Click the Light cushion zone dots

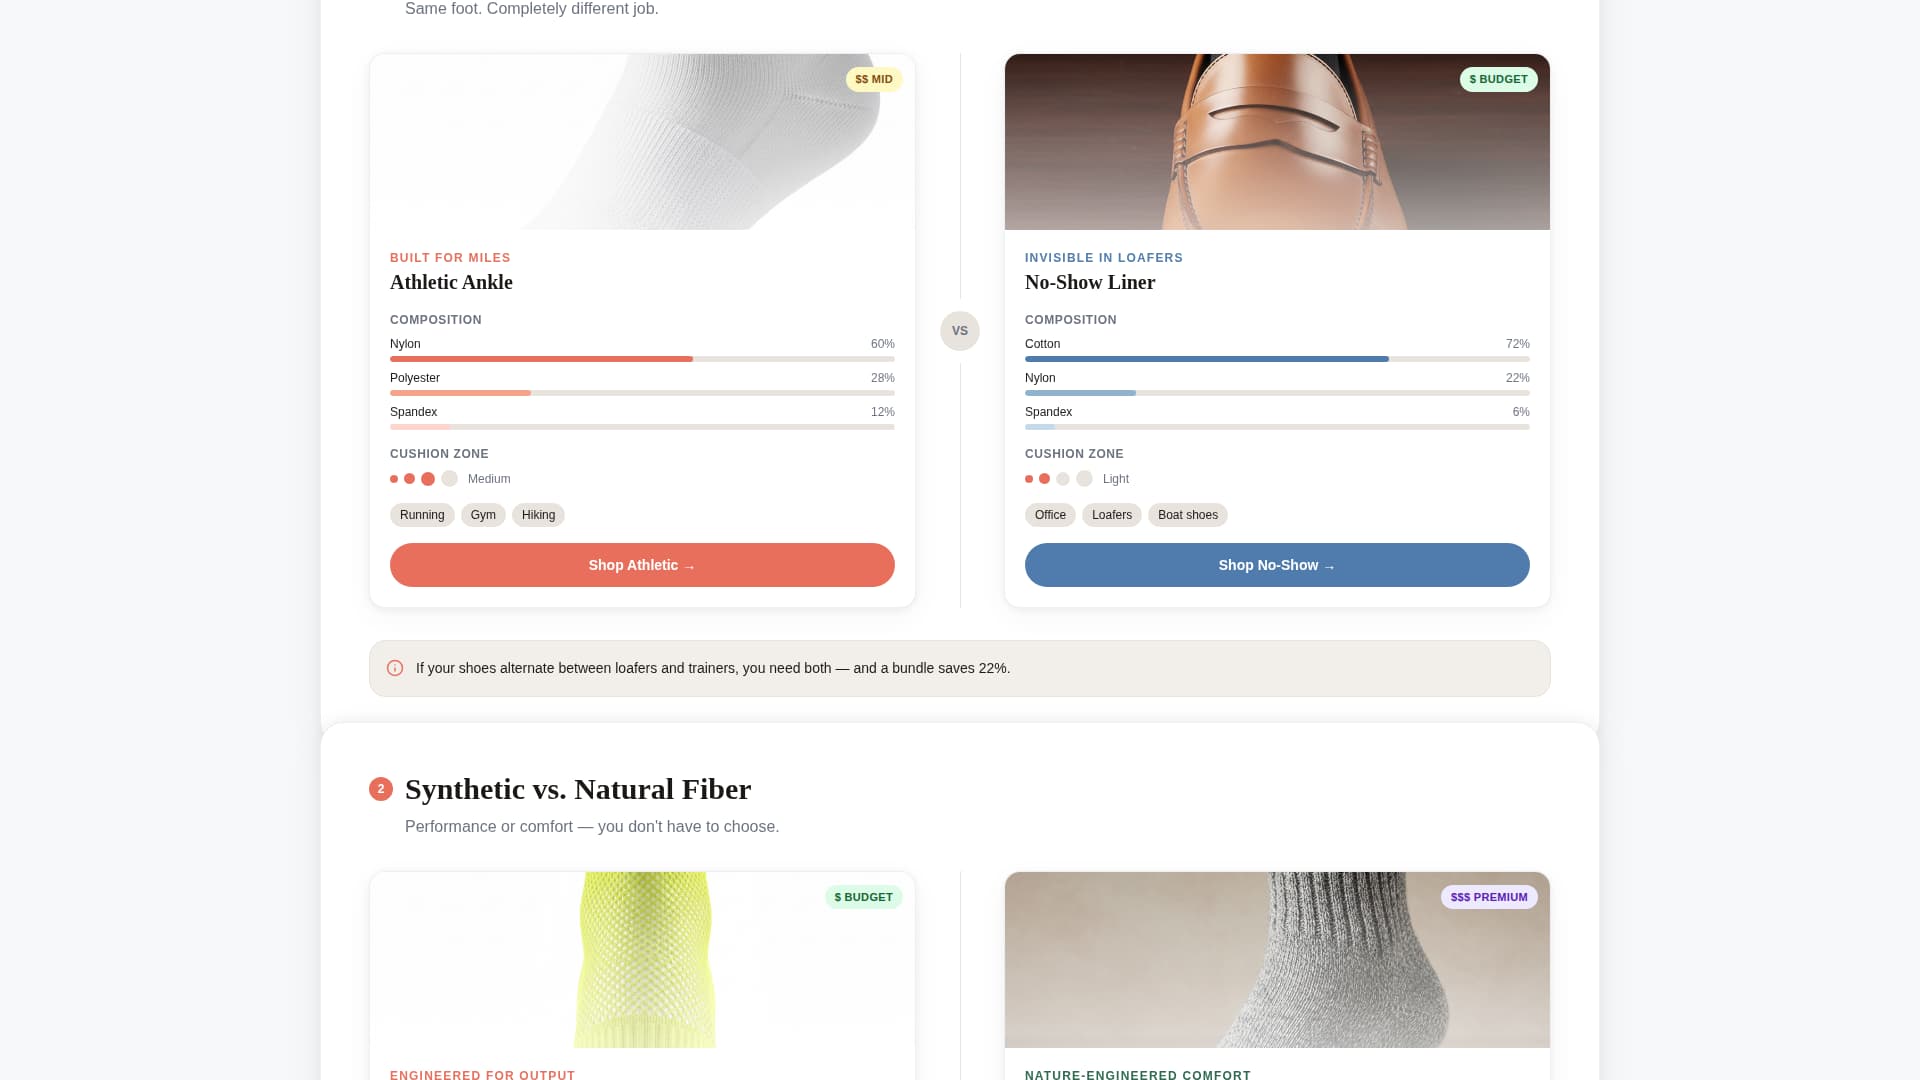pyautogui.click(x=1059, y=479)
